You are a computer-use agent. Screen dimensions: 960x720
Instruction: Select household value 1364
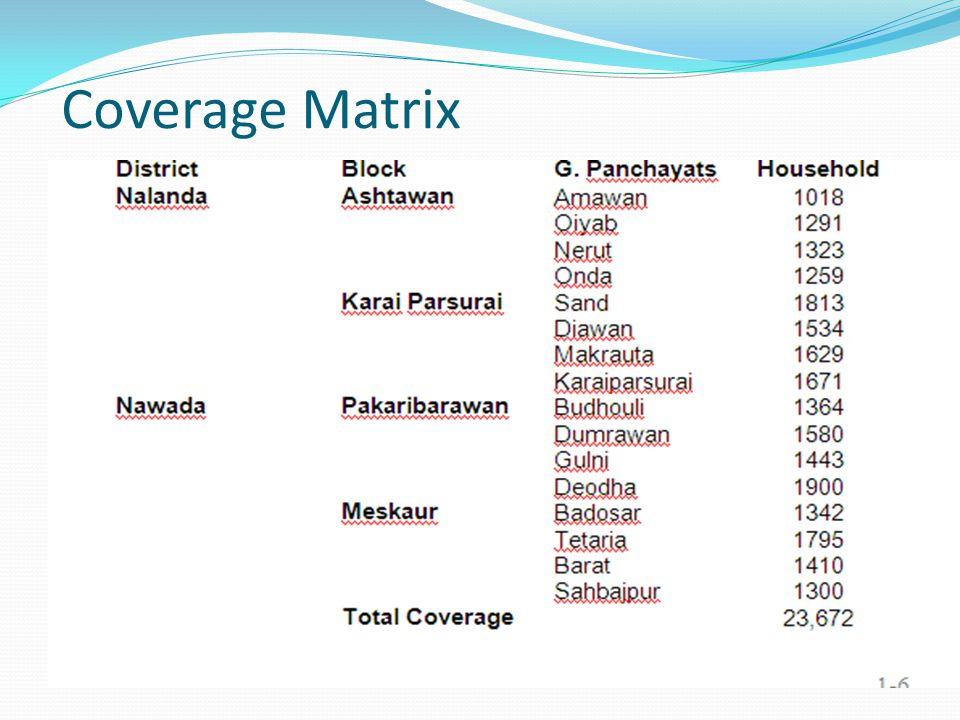pos(819,407)
